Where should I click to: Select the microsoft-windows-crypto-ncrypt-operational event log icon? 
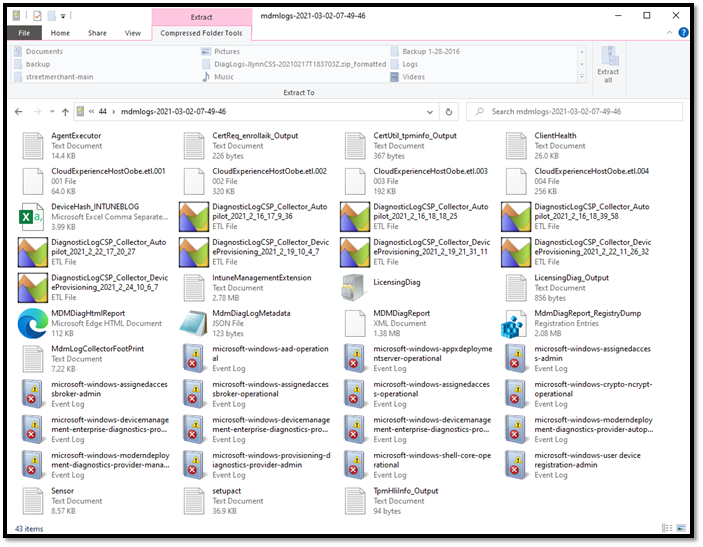pos(516,394)
